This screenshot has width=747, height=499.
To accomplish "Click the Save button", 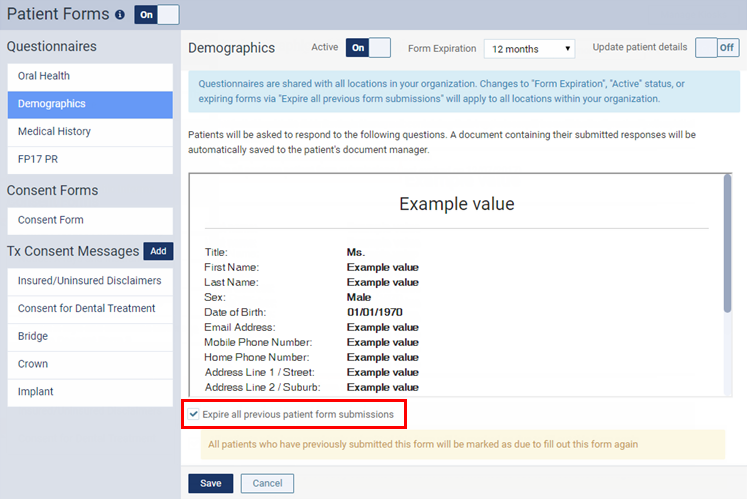I will (210, 483).
